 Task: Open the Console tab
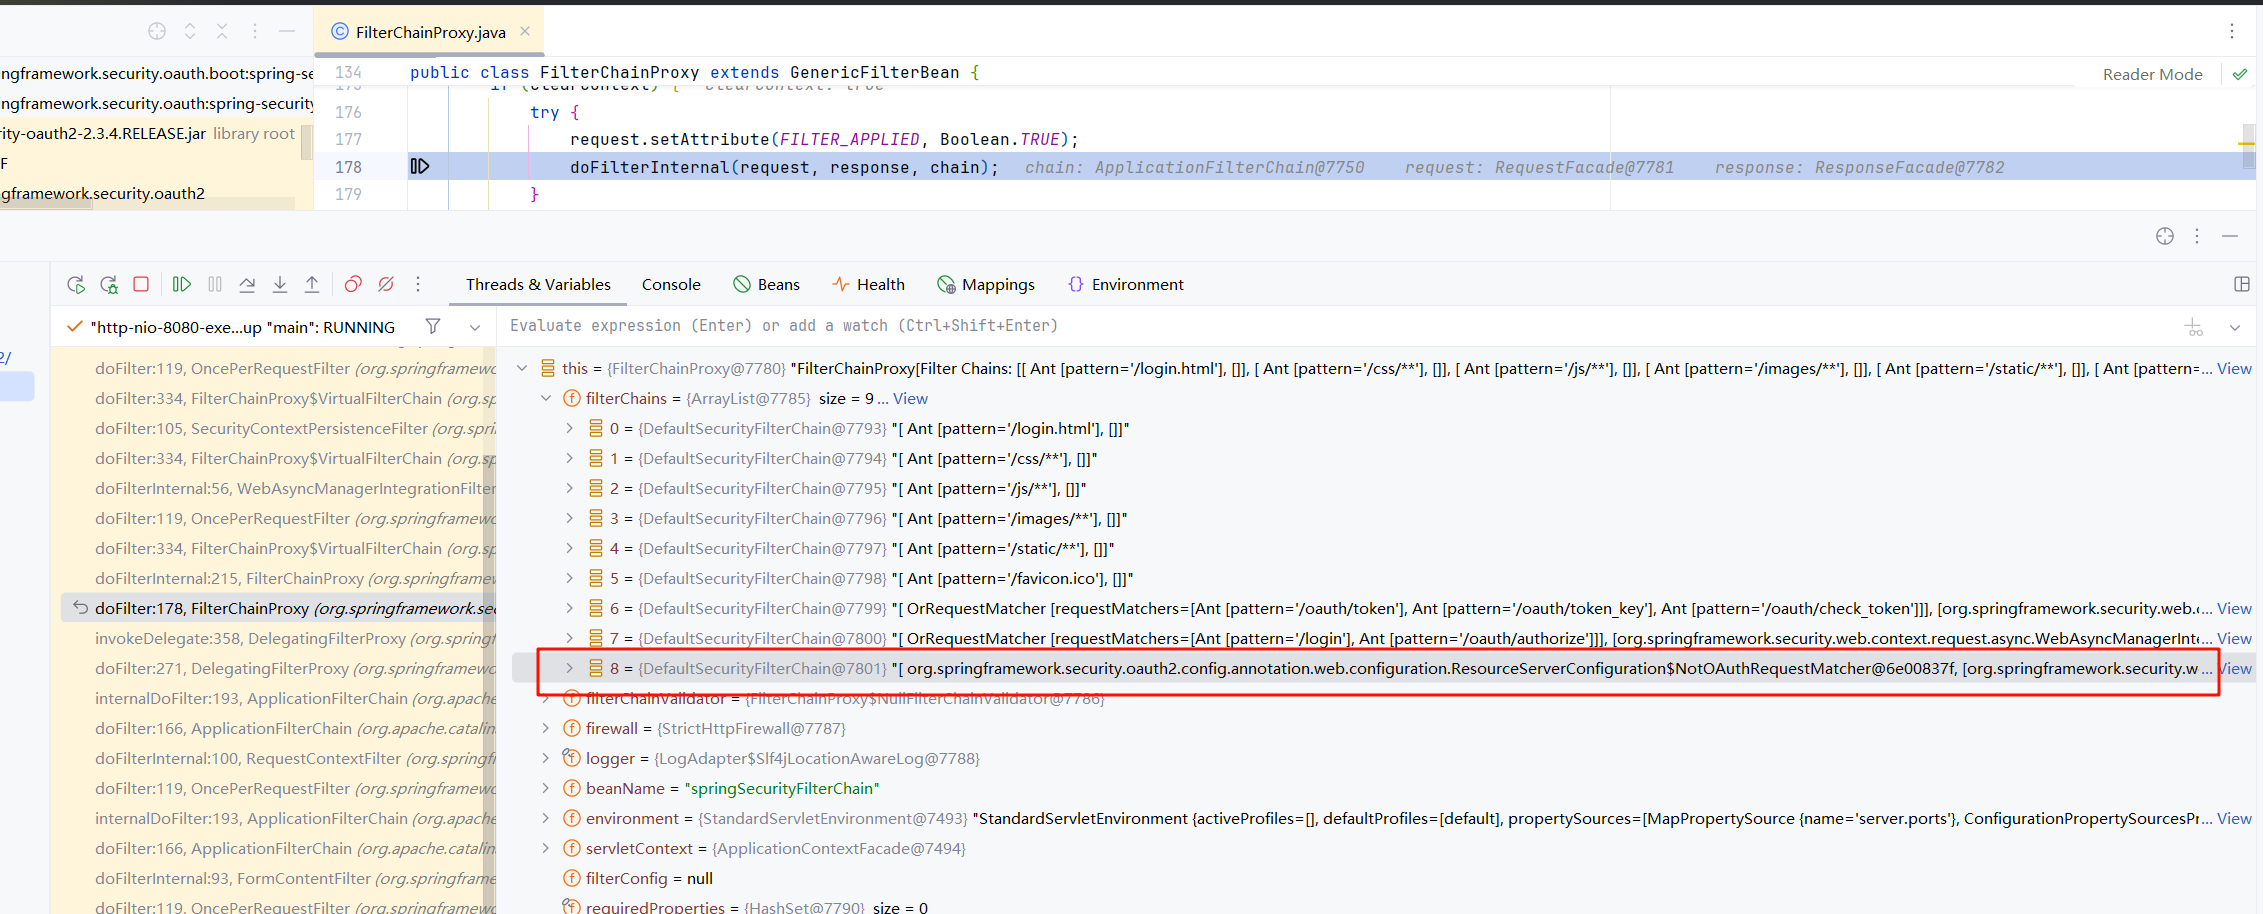coord(671,284)
